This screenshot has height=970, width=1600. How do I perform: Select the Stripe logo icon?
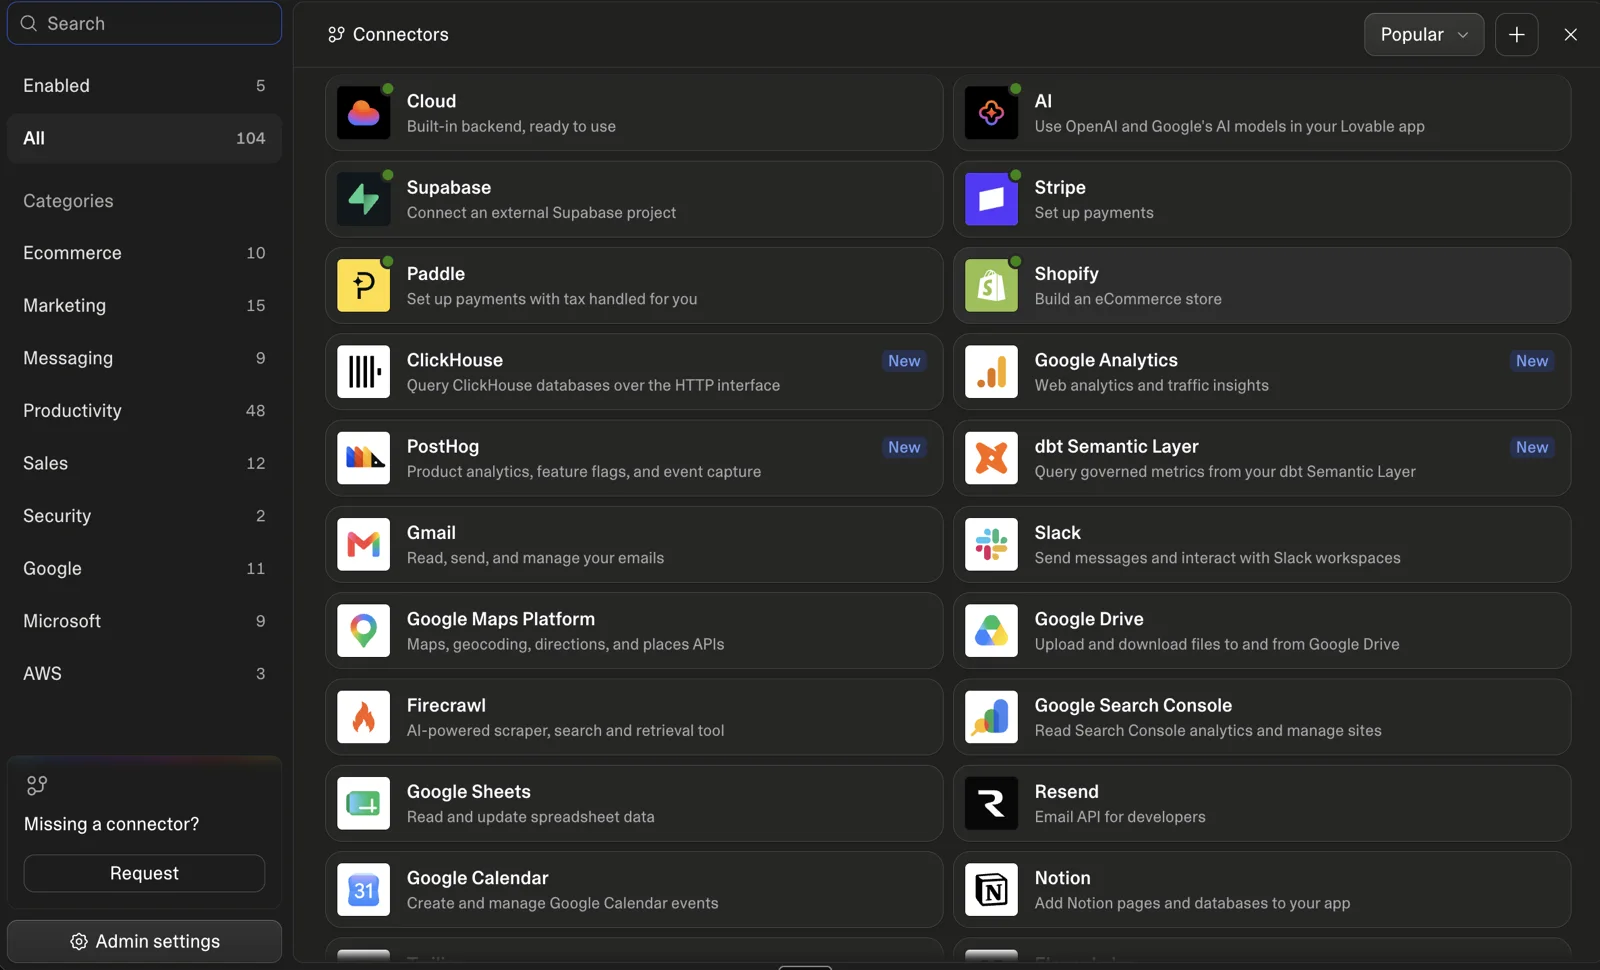[991, 200]
